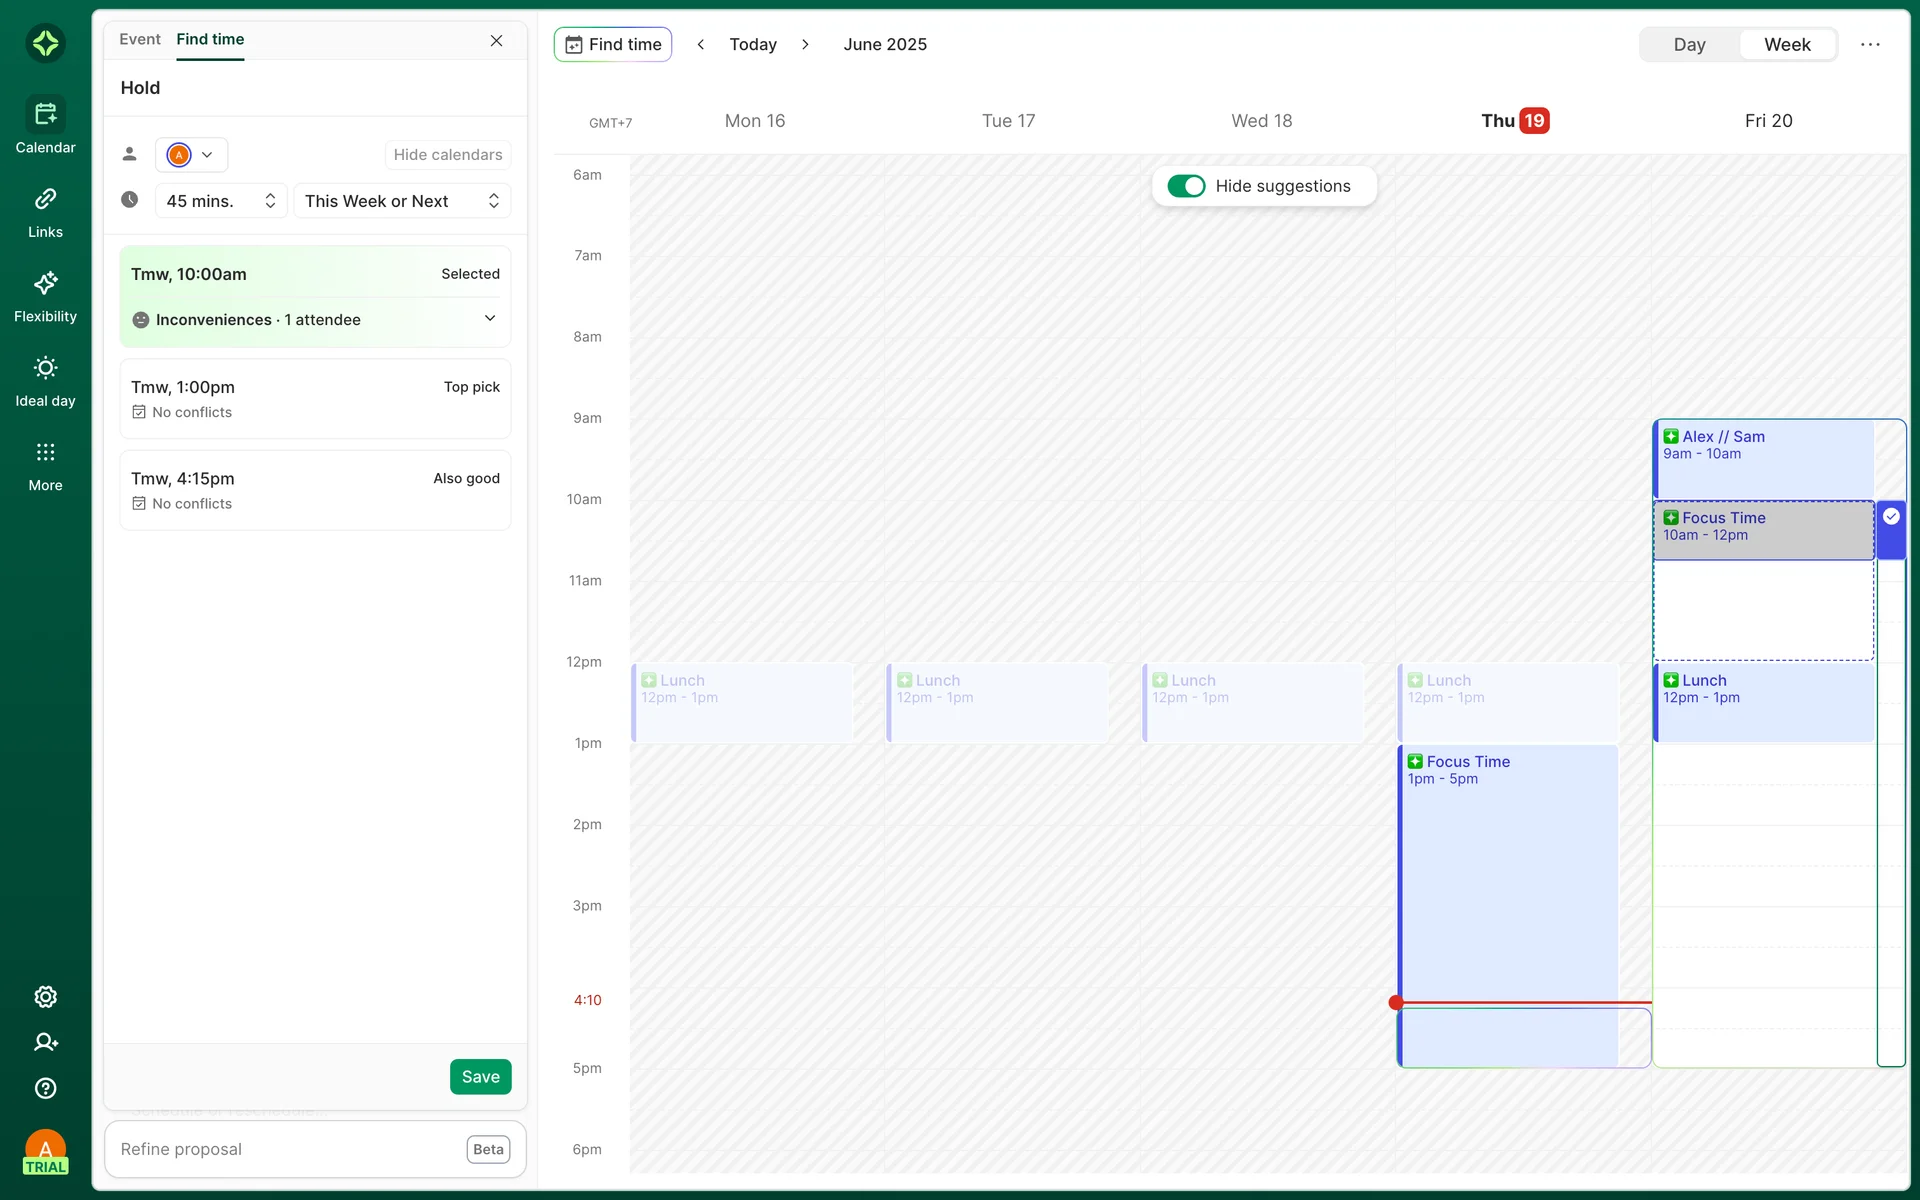Click the checkmark on Friday's selected slot
The width and height of the screenshot is (1920, 1200).
tap(1891, 517)
